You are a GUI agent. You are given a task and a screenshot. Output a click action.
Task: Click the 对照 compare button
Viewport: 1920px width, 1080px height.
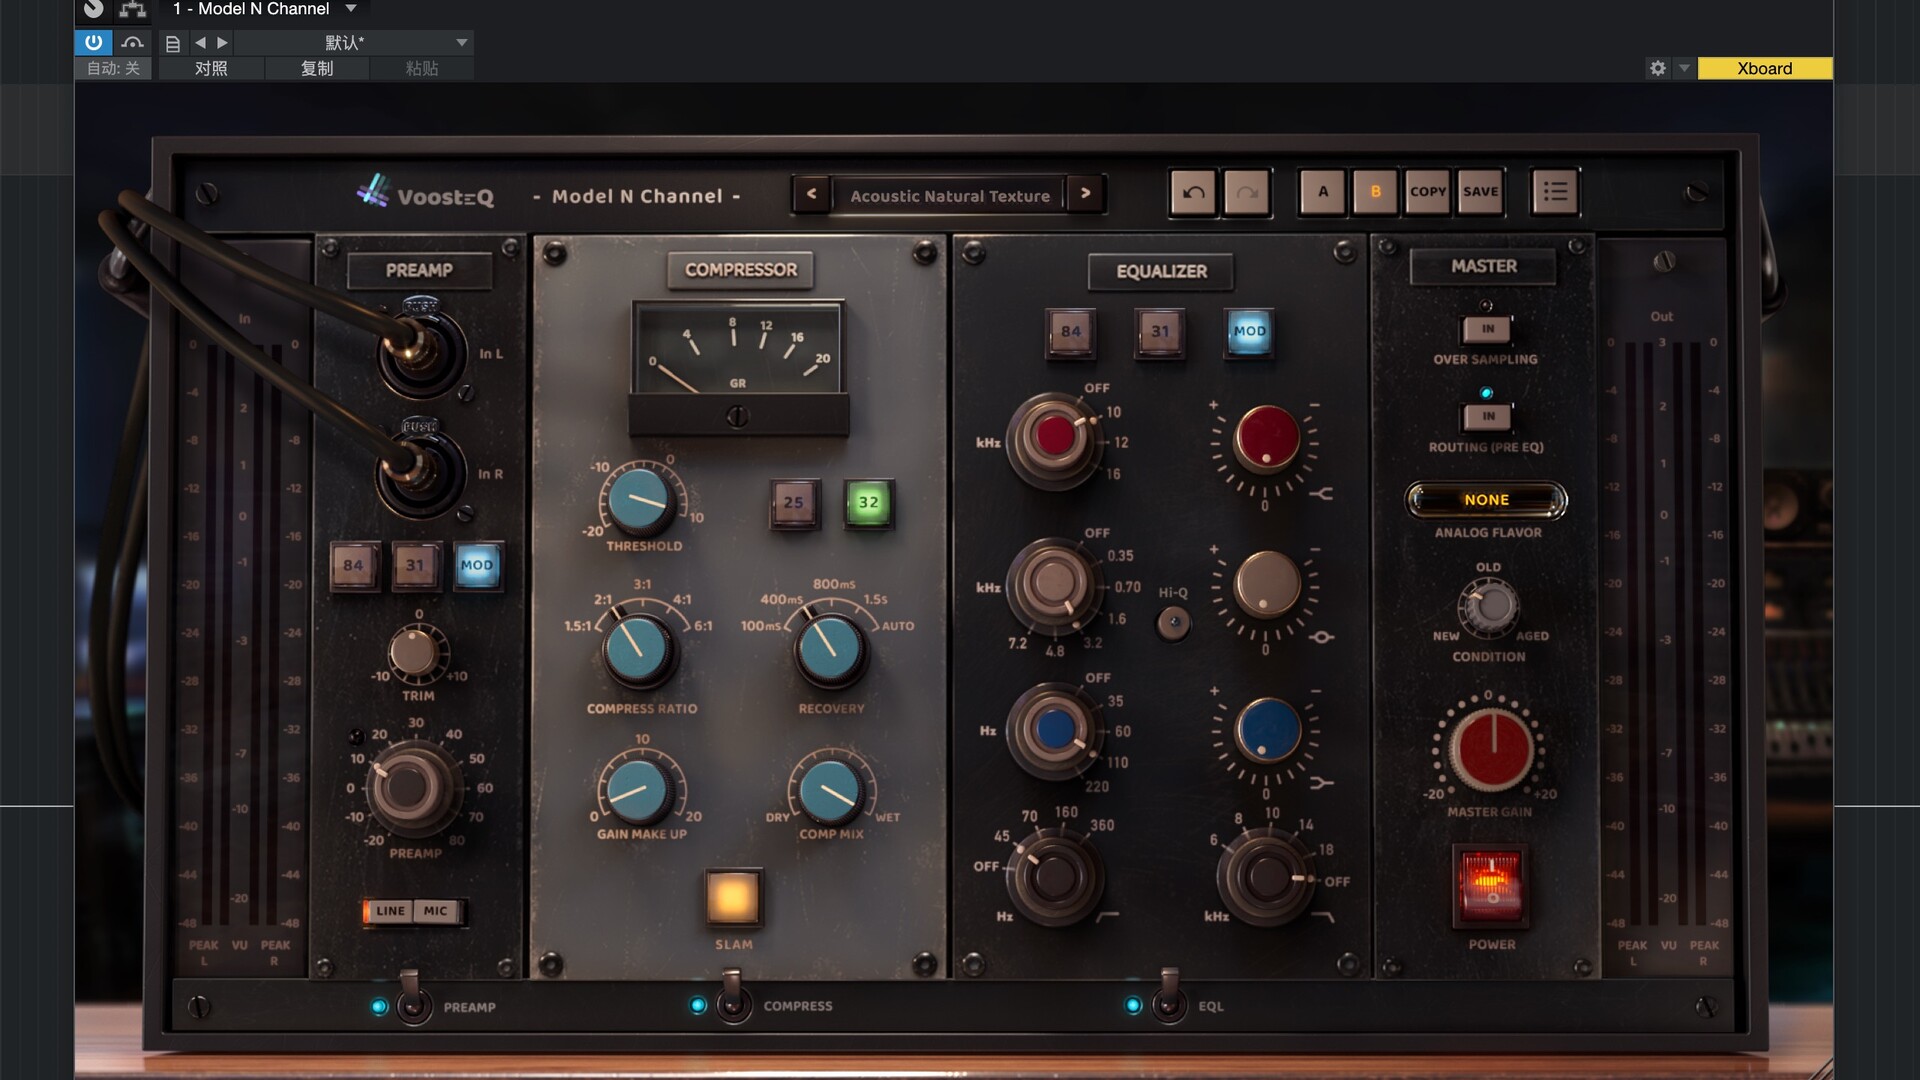211,68
